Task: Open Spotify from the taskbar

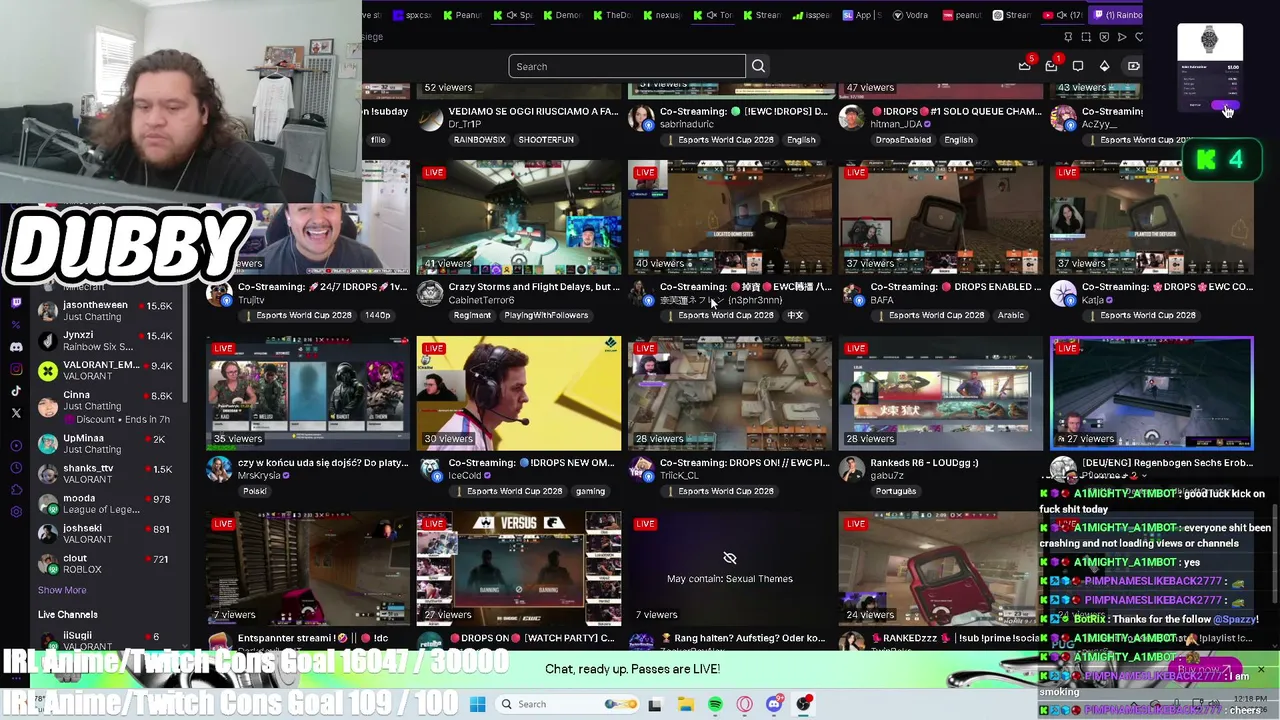Action: 715,704
